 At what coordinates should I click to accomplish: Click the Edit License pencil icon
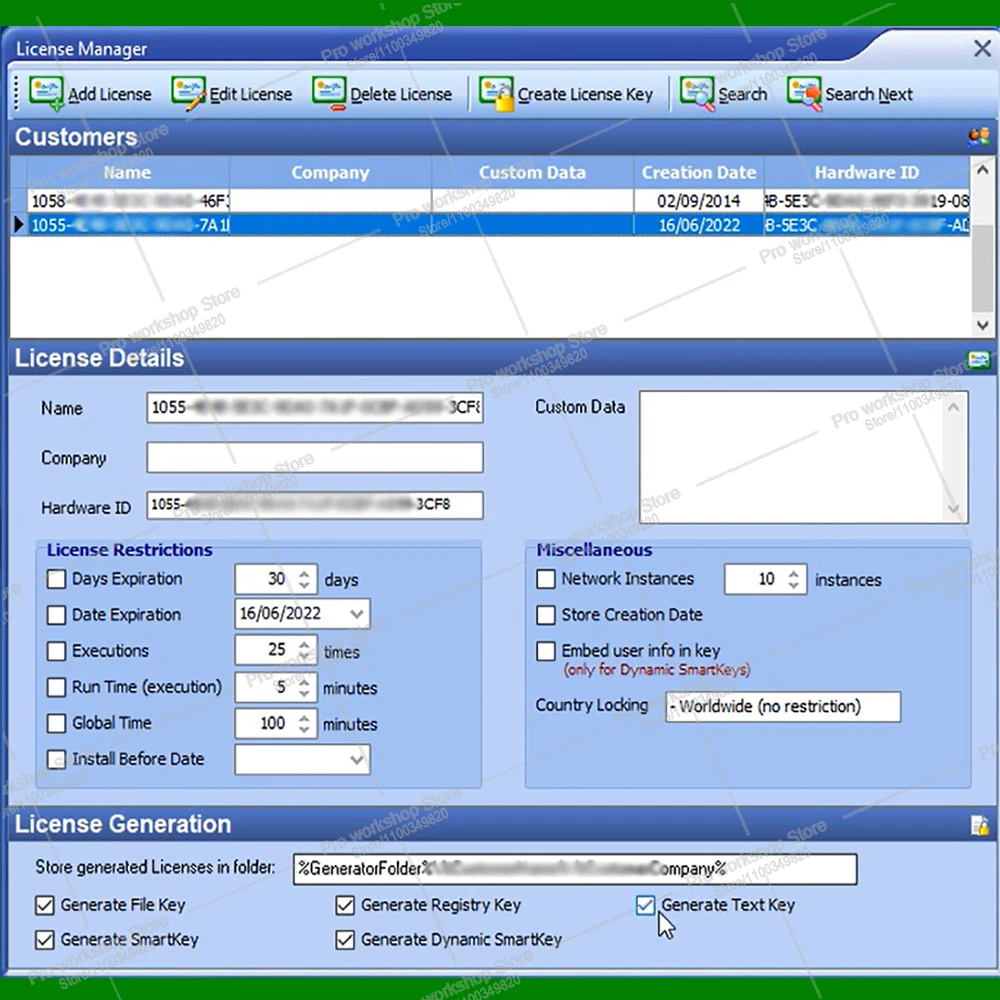[188, 94]
